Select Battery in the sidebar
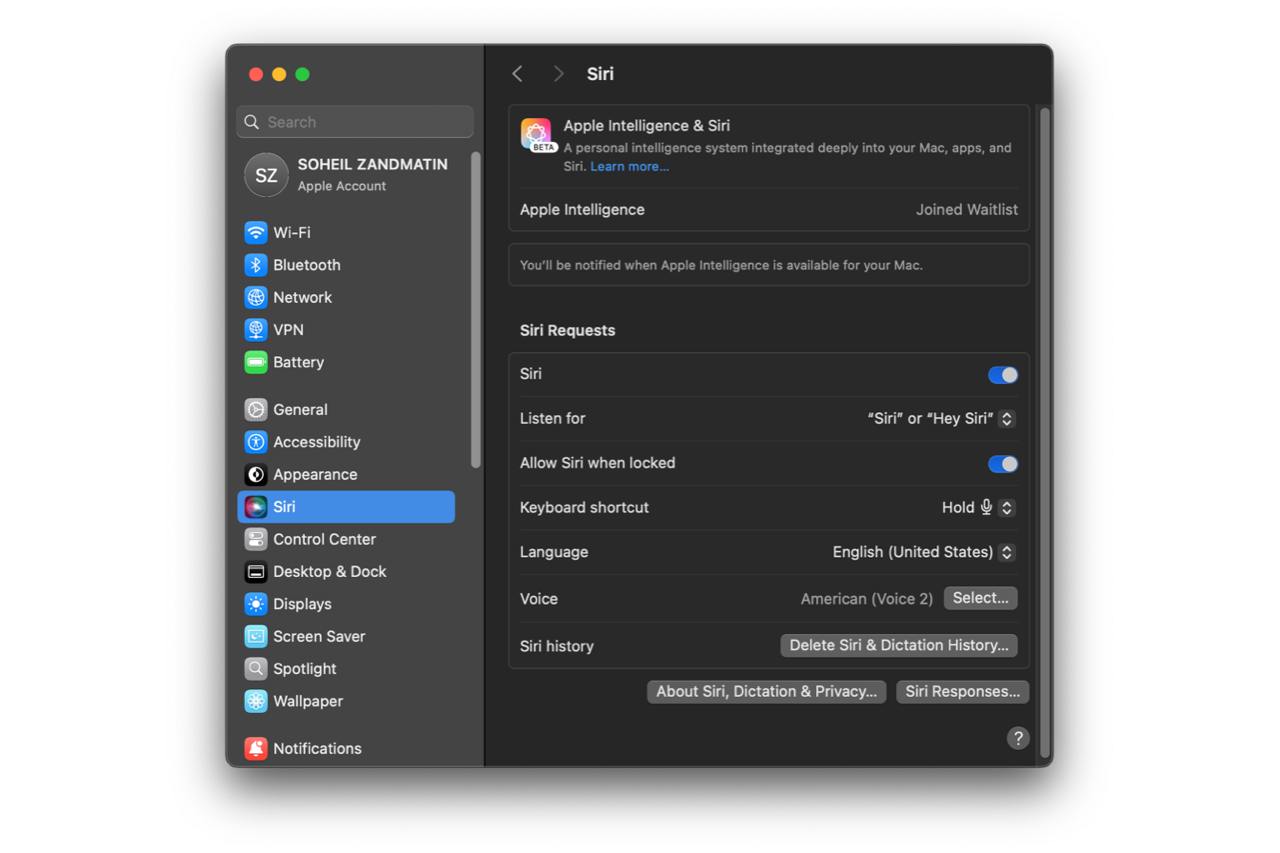This screenshot has height=853, width=1280. coord(346,362)
